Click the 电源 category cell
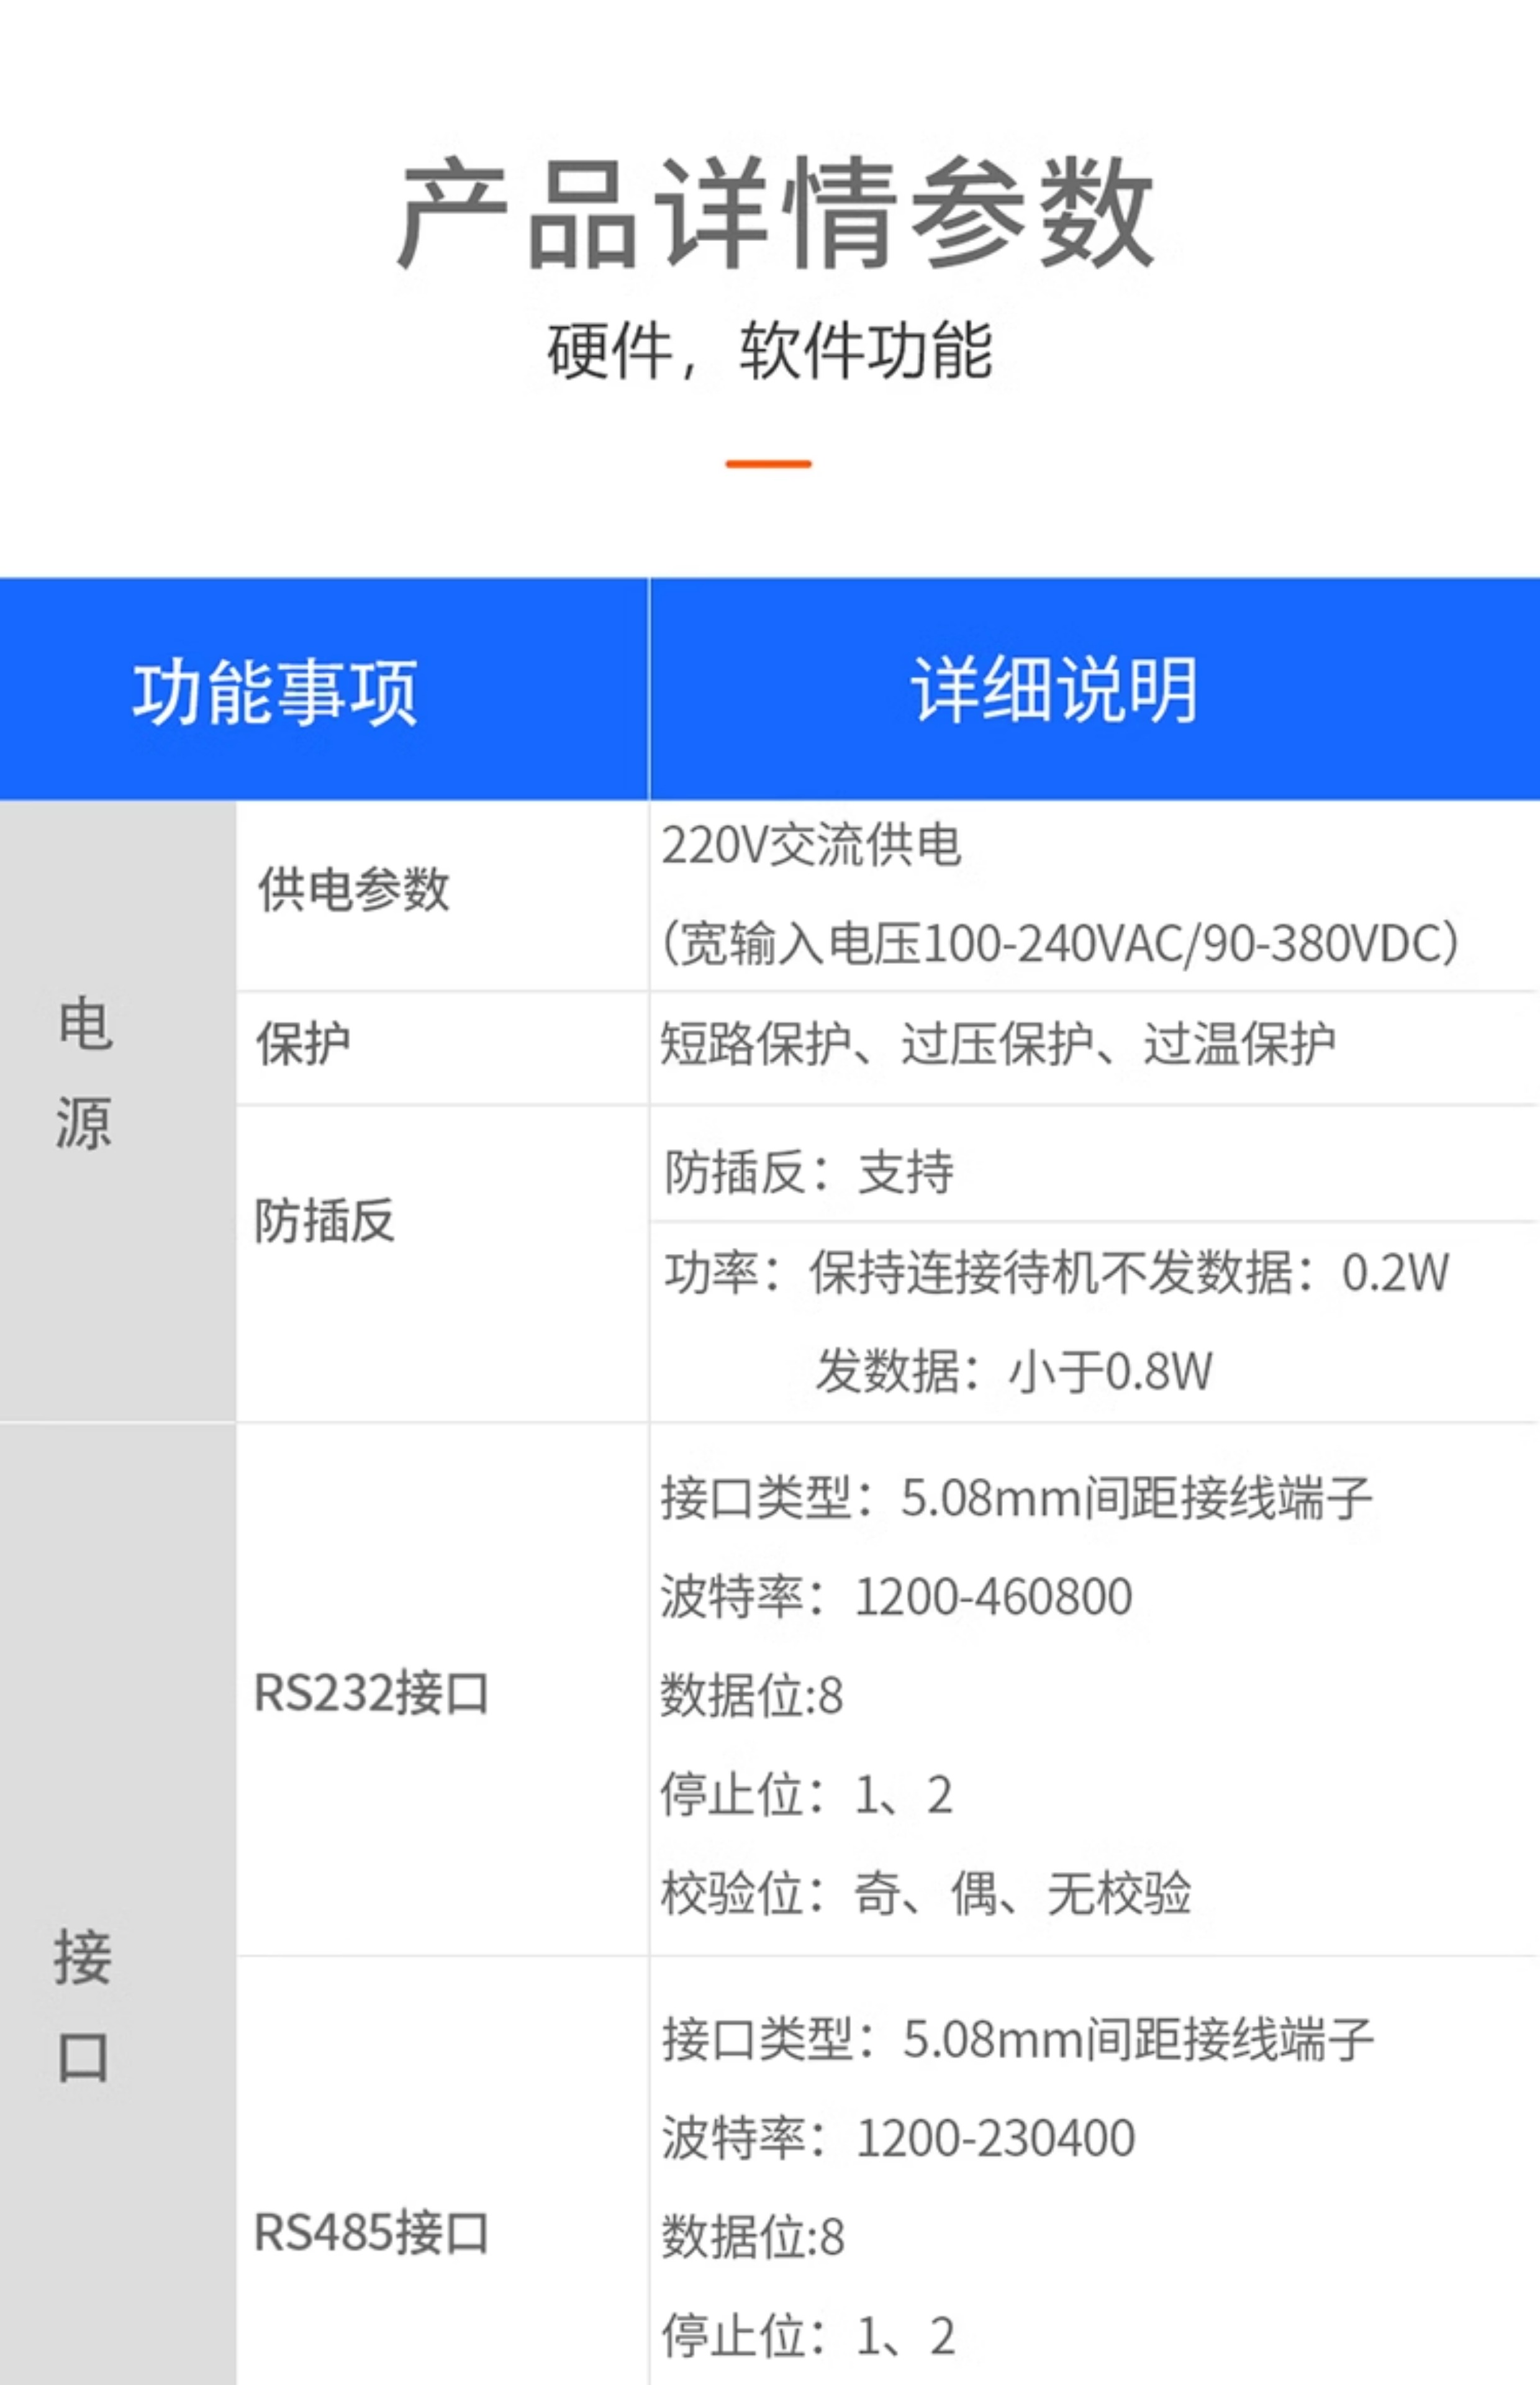Image resolution: width=1540 pixels, height=2385 pixels. coord(84,1073)
